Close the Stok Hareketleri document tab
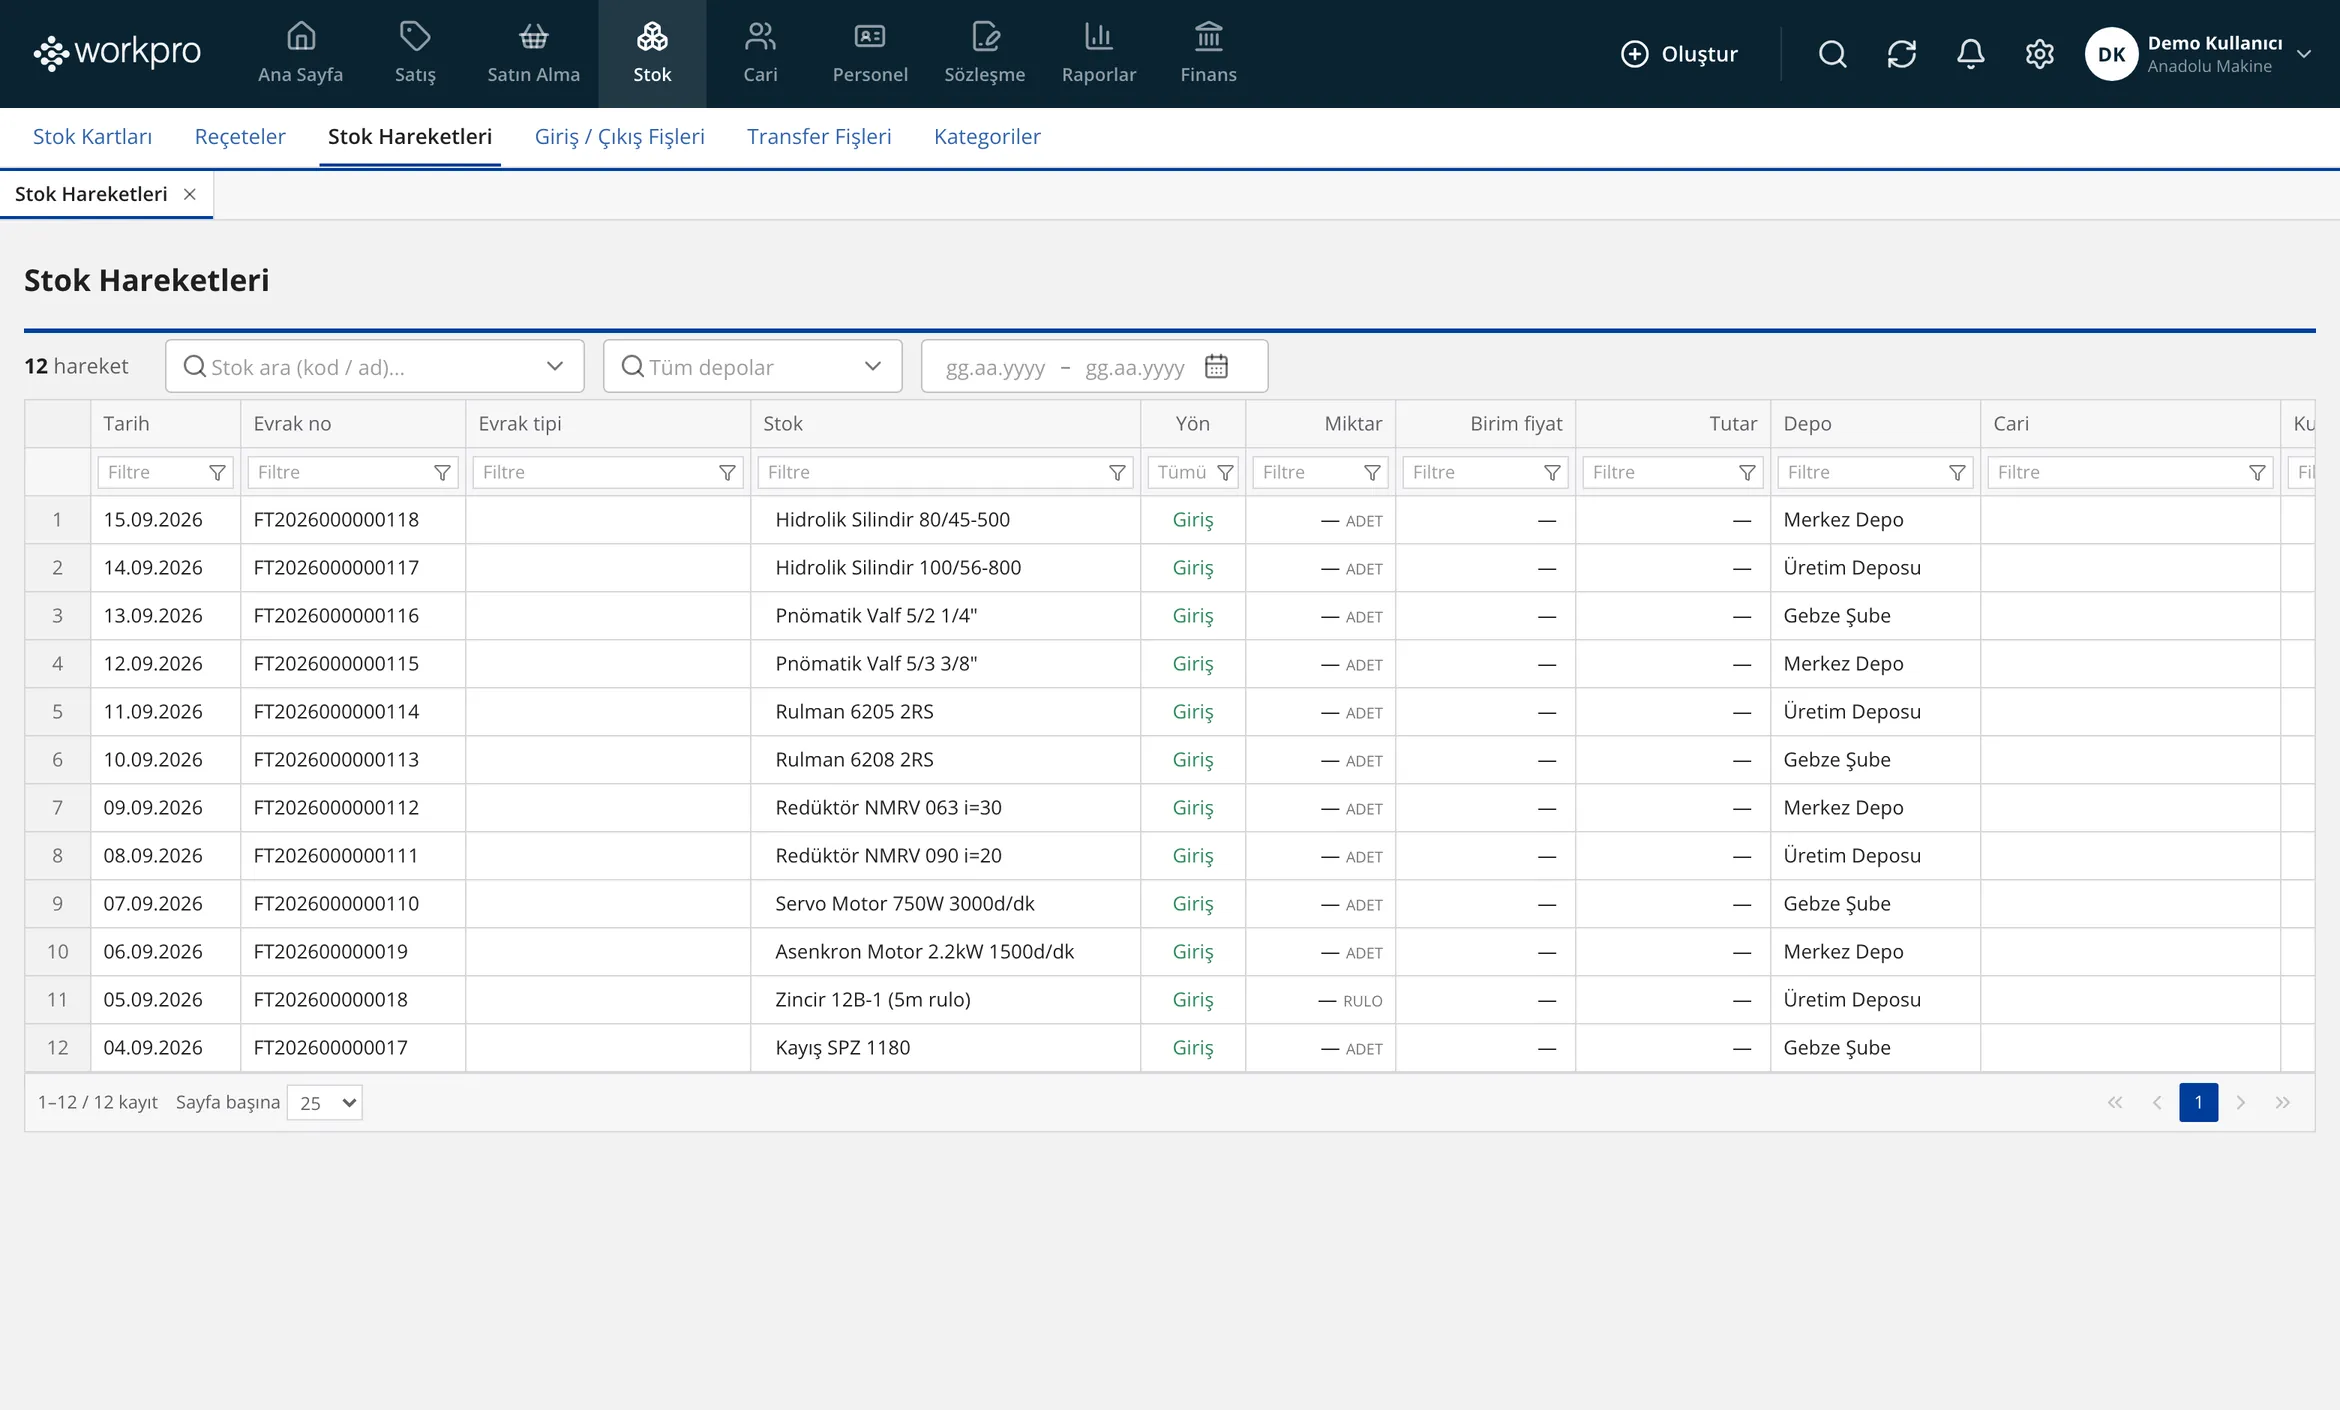Screen dimensions: 2340x1410 coord(189,194)
